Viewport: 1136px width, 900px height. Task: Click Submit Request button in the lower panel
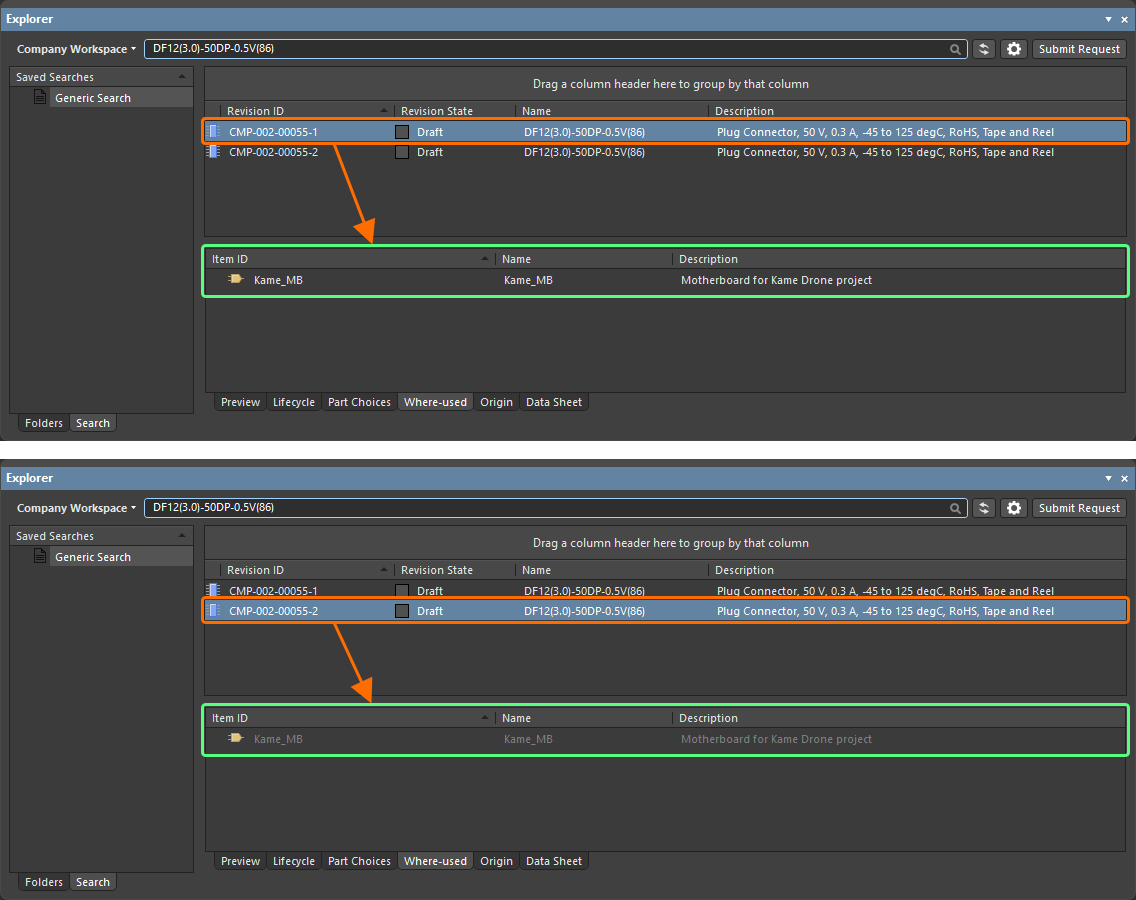coord(1079,508)
